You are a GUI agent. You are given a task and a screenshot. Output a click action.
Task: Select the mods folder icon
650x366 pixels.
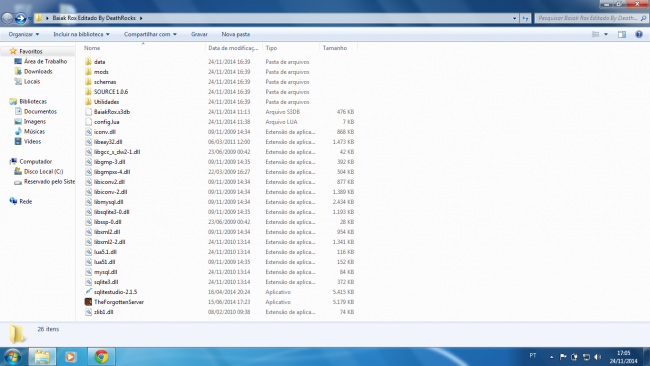(88, 72)
